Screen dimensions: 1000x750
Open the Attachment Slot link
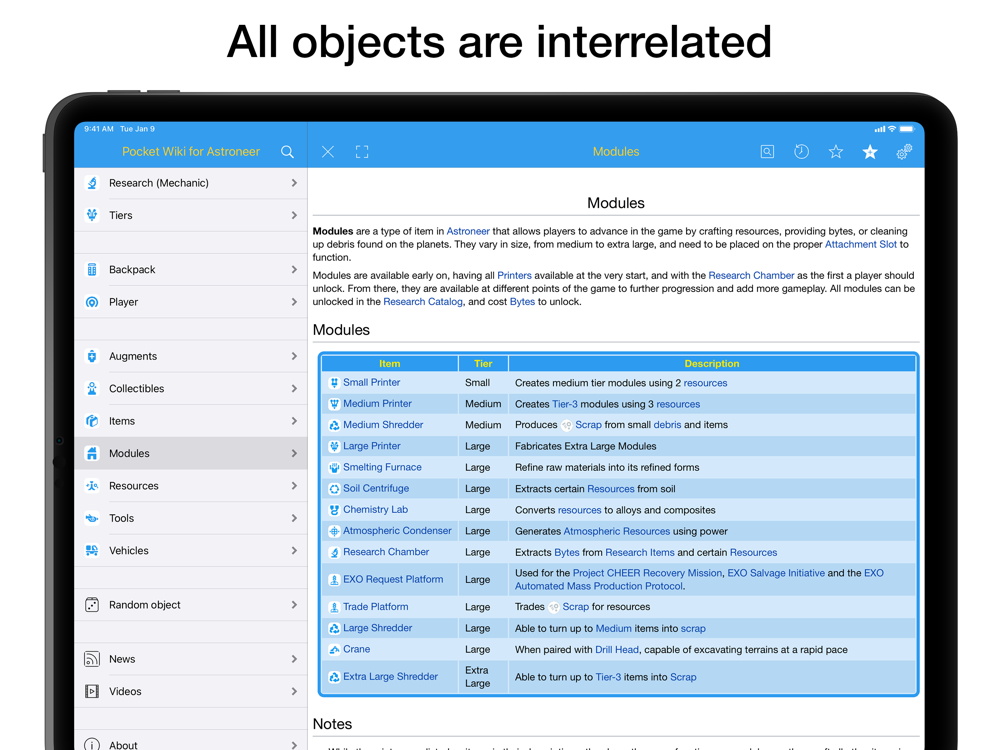861,244
